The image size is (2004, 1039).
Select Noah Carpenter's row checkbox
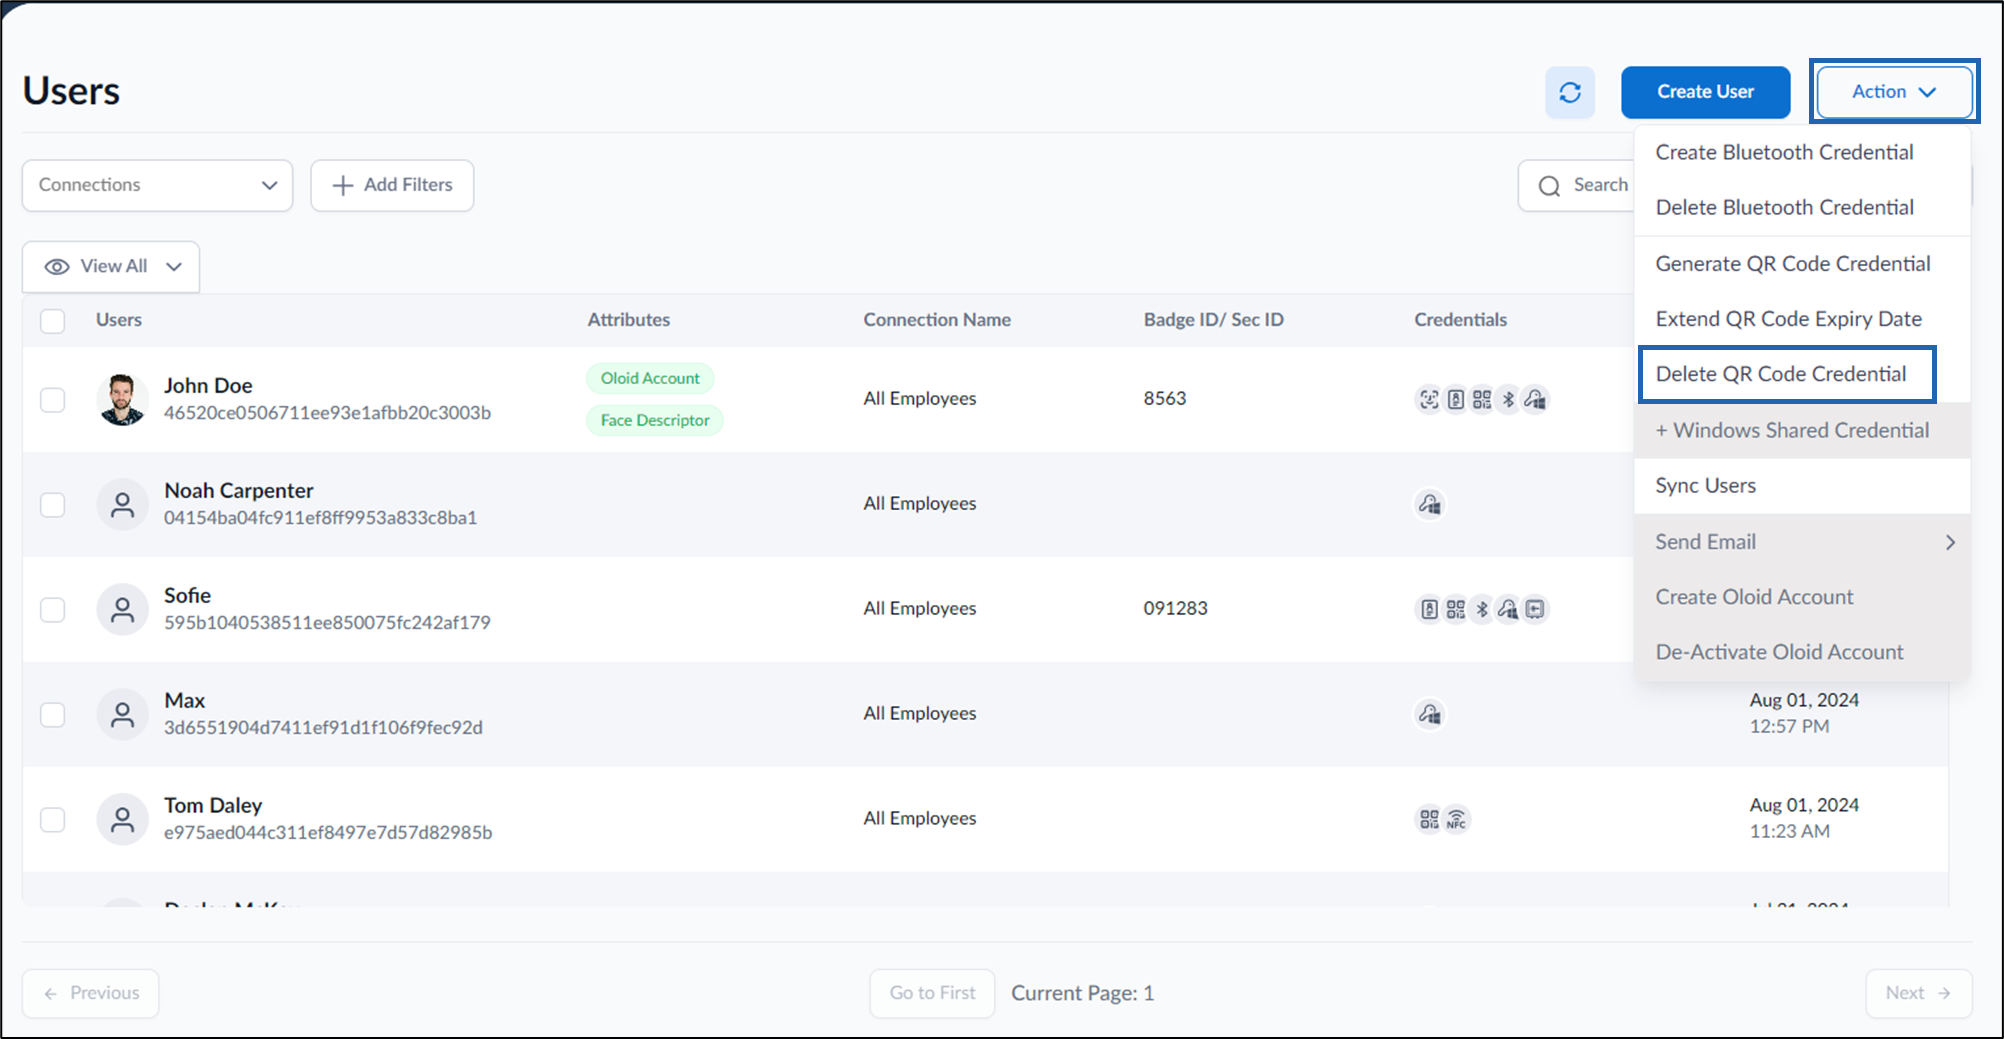(x=53, y=505)
